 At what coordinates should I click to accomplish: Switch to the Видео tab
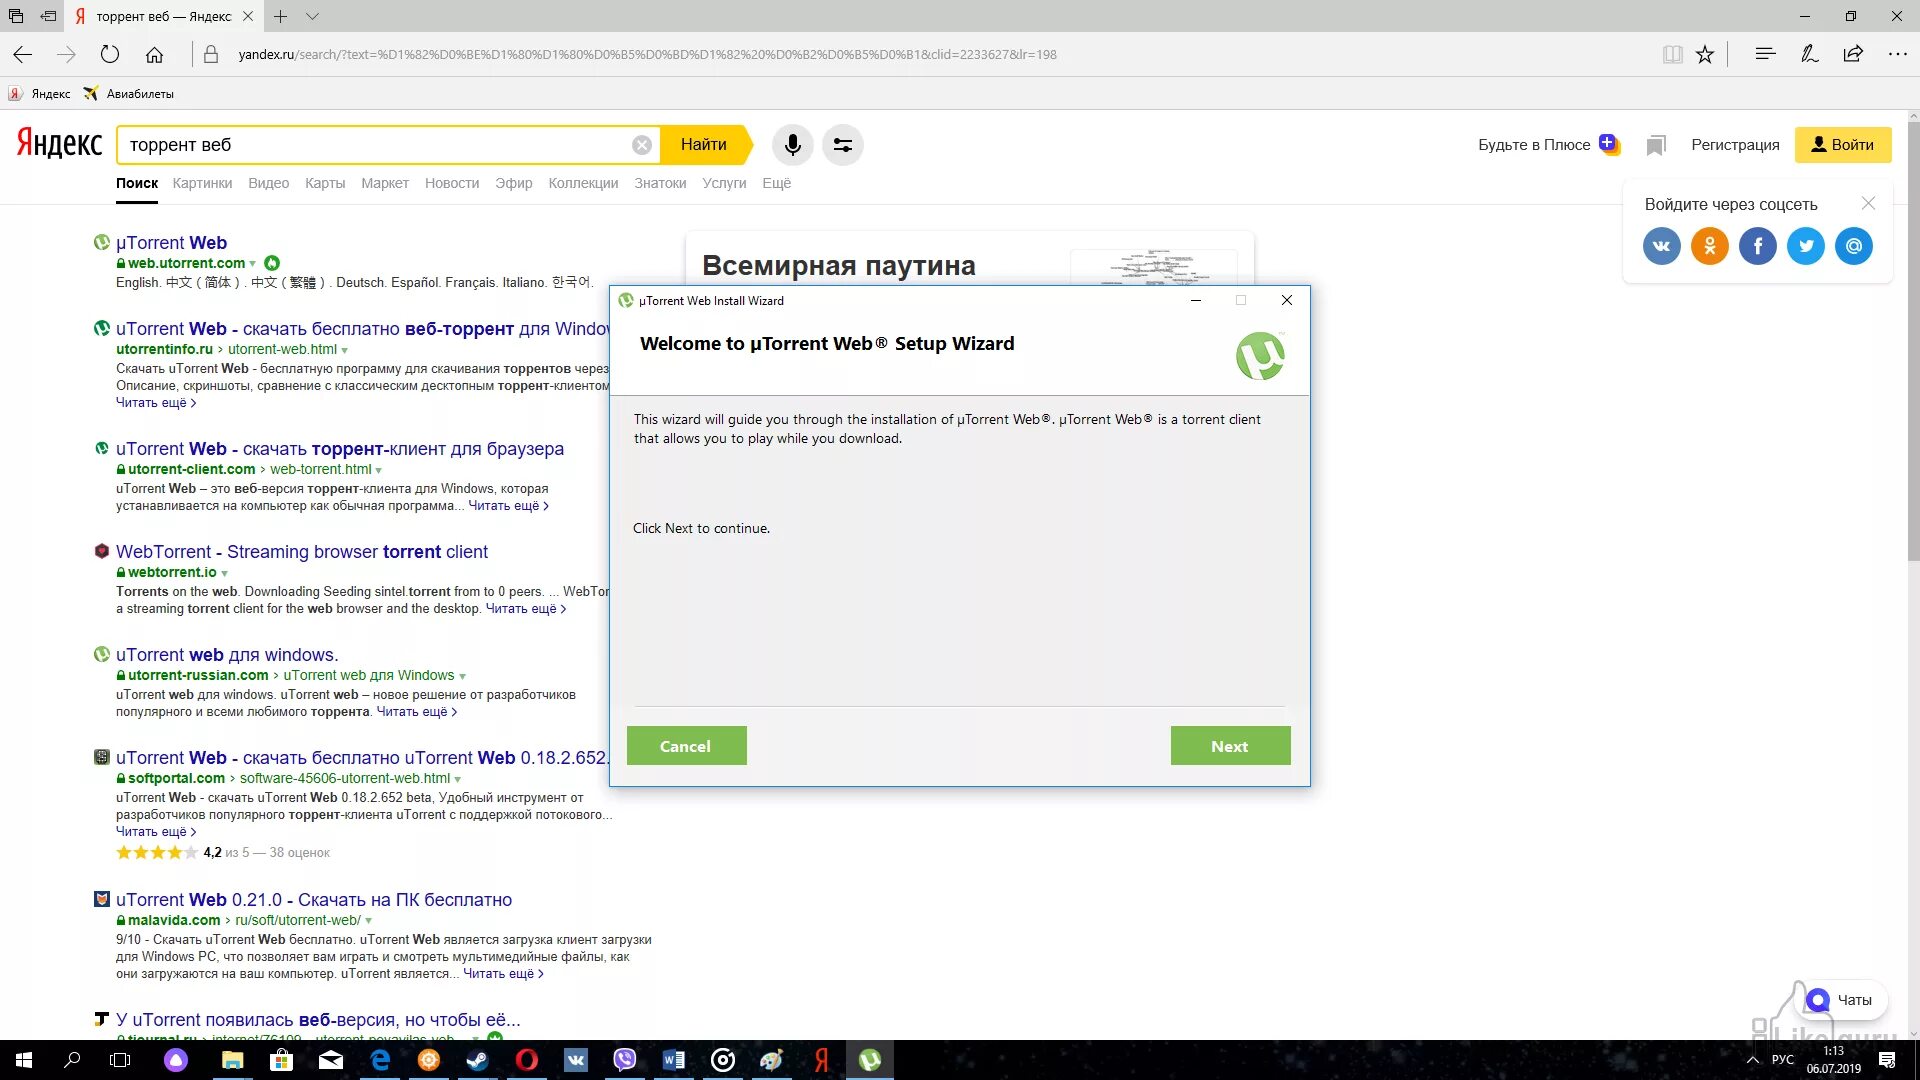tap(268, 183)
